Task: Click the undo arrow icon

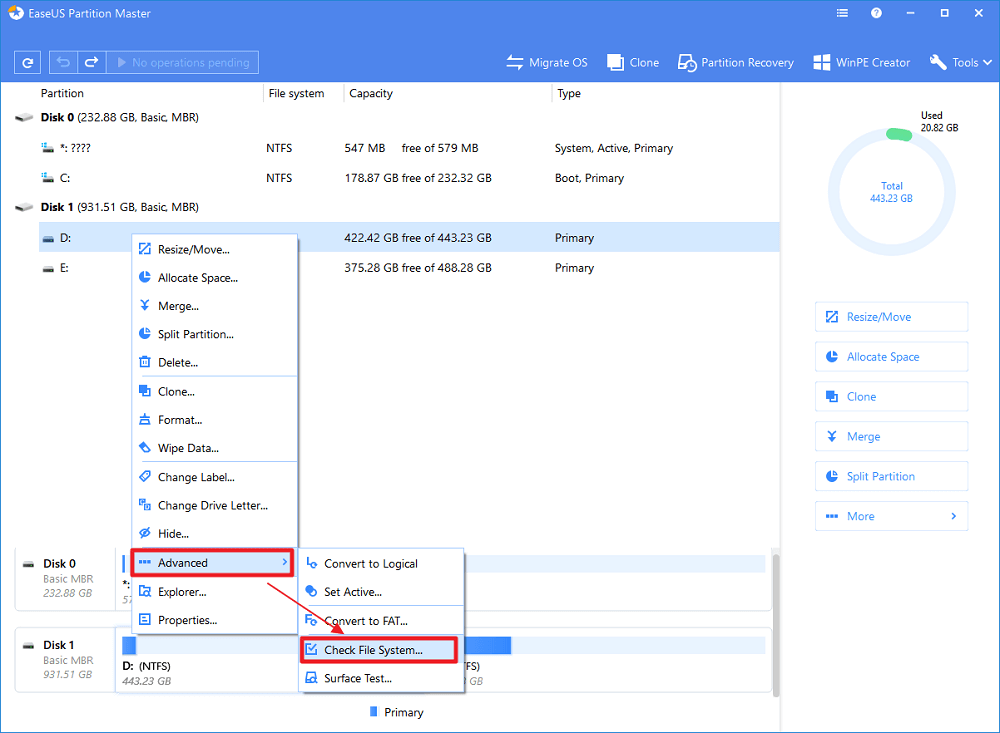Action: (64, 62)
